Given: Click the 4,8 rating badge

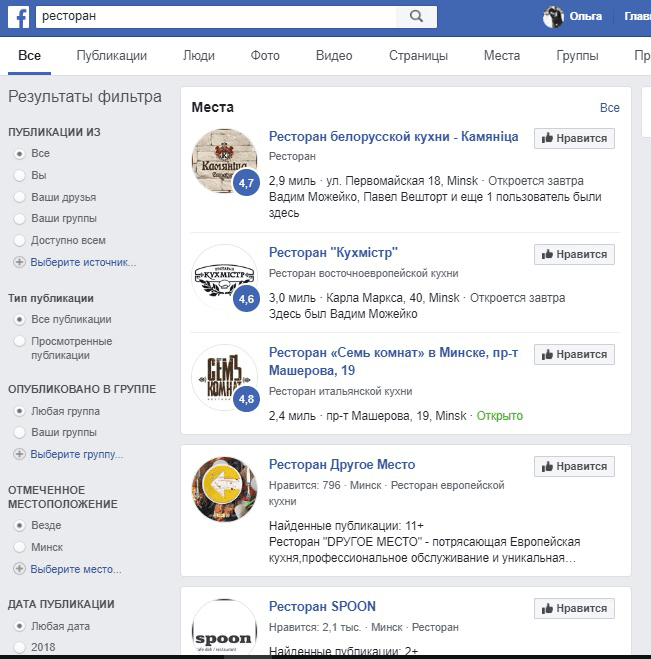Looking at the screenshot, I should (x=246, y=399).
